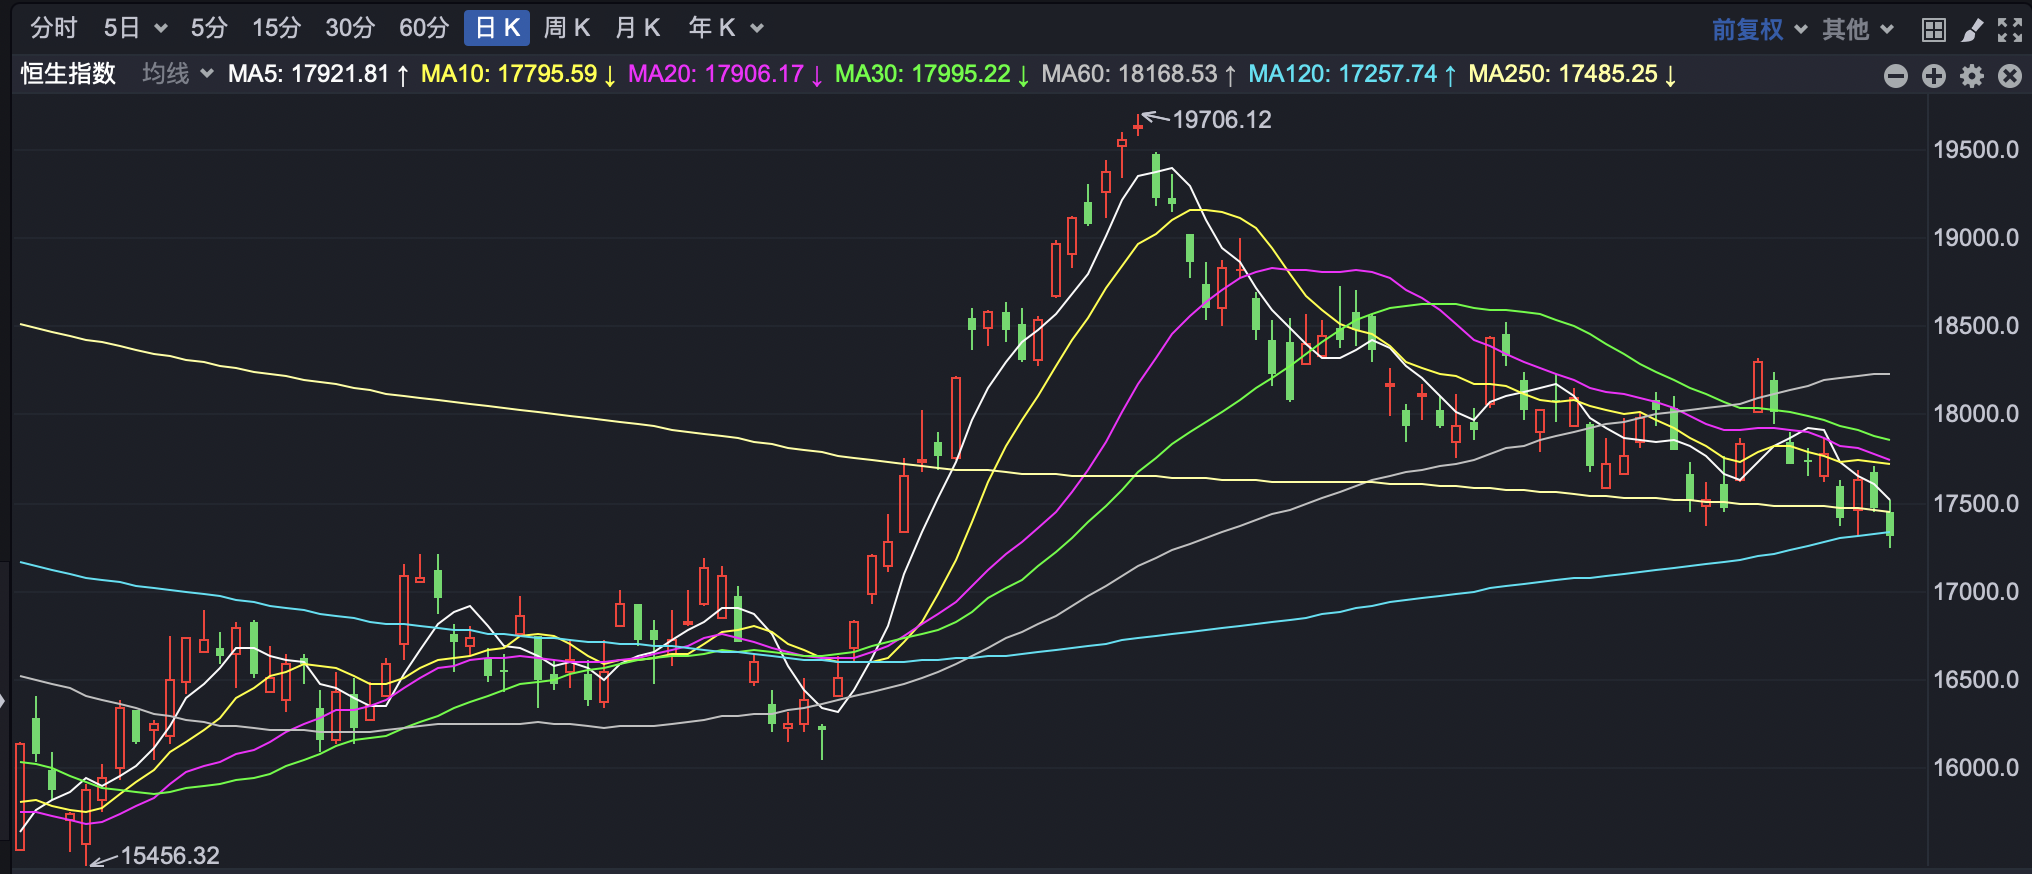Click the 17000.0 price axis label

pos(1976,591)
